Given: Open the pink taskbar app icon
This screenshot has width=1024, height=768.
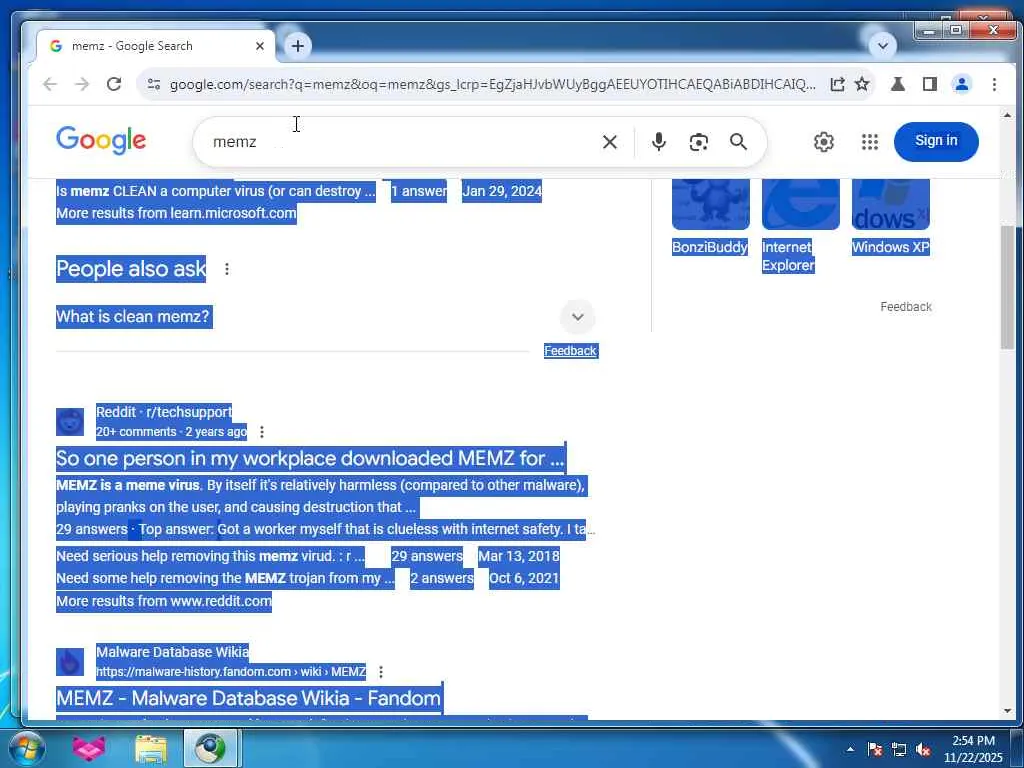Looking at the screenshot, I should pyautogui.click(x=89, y=748).
